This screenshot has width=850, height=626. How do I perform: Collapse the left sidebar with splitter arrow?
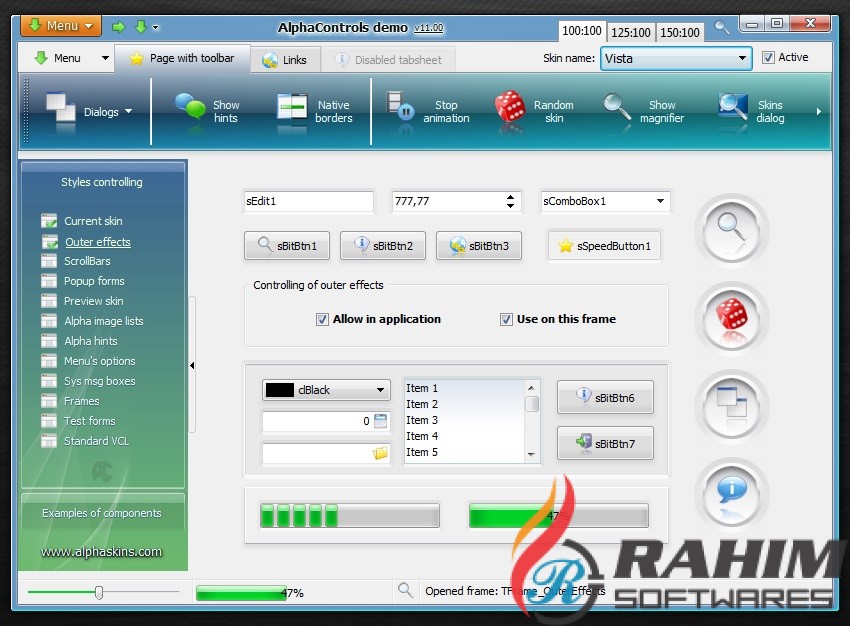[192, 365]
